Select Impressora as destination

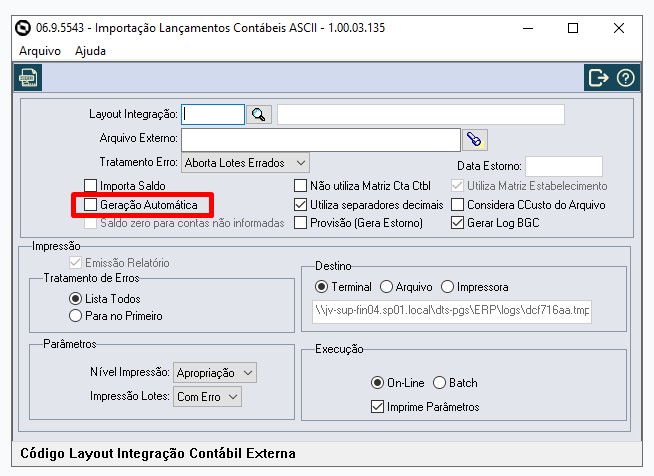click(x=448, y=287)
